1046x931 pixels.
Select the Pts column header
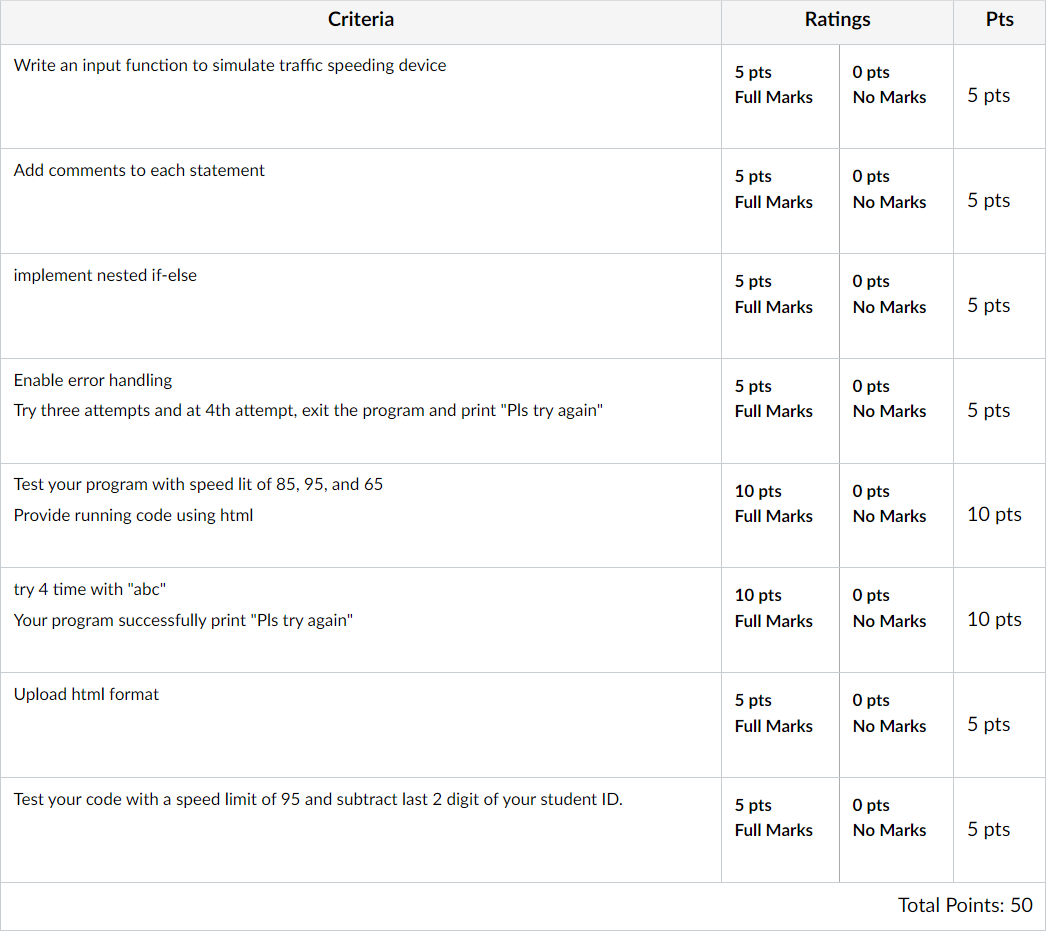(999, 20)
